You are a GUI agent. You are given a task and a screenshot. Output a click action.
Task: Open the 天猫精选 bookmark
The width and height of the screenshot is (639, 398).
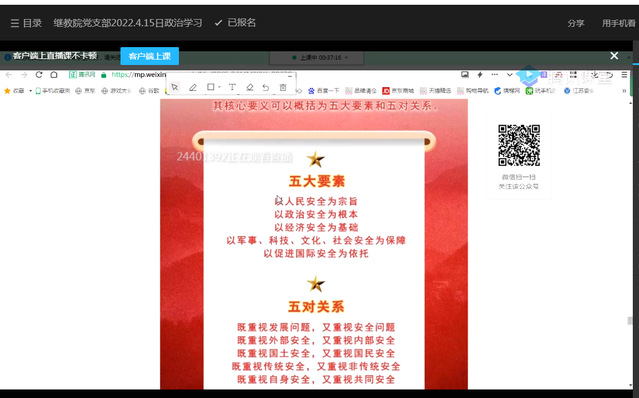435,91
